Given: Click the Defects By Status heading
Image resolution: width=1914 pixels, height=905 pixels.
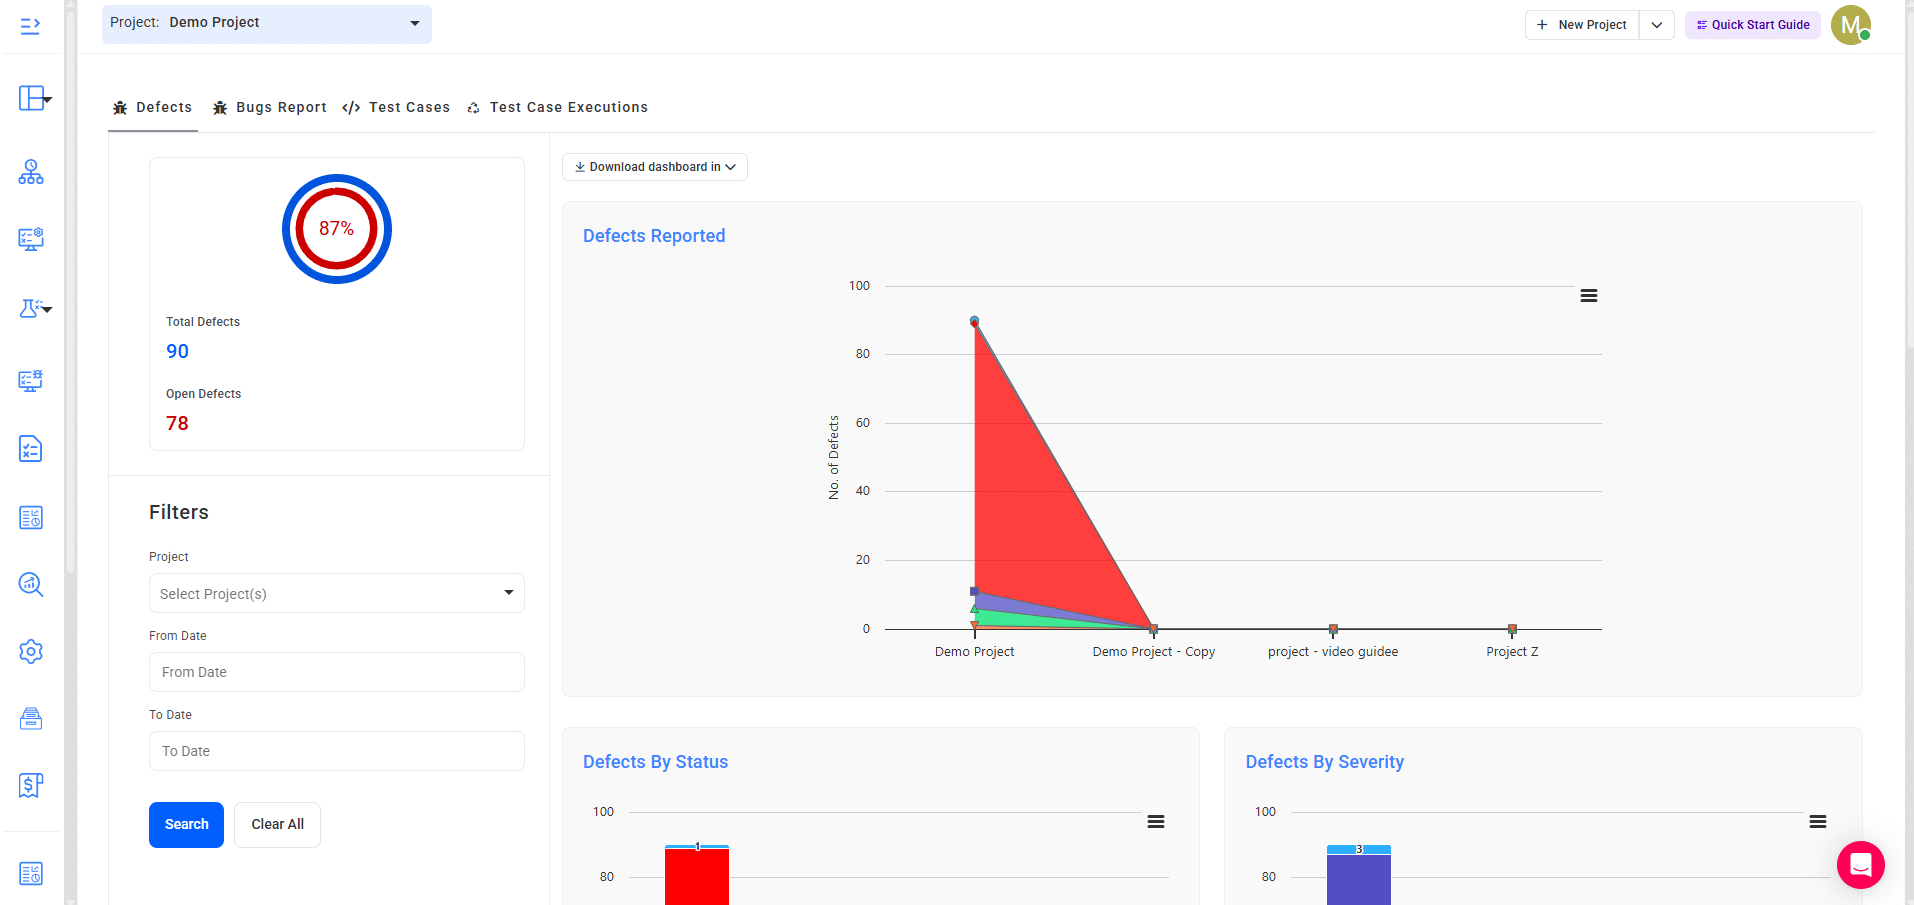Looking at the screenshot, I should coord(656,762).
